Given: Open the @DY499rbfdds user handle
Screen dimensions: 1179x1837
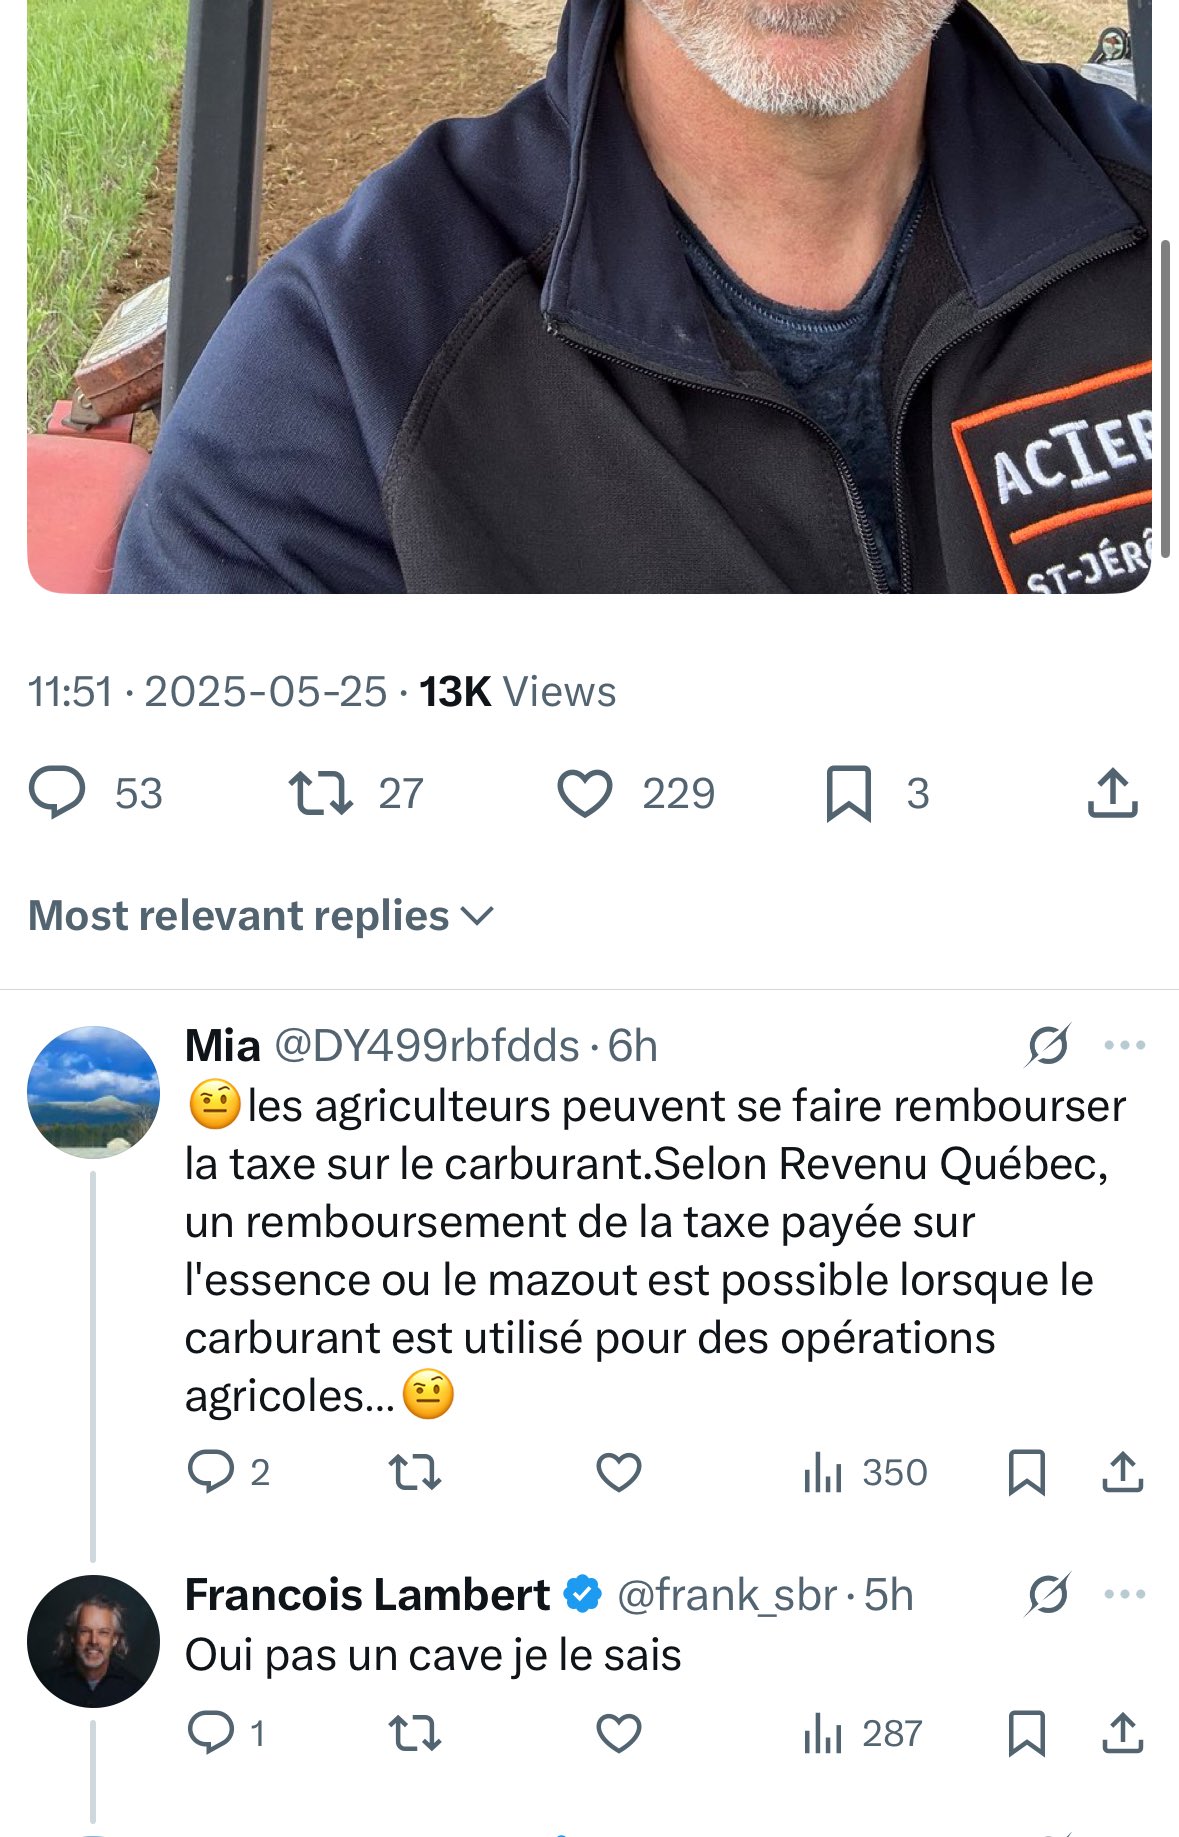Looking at the screenshot, I should tap(427, 1046).
